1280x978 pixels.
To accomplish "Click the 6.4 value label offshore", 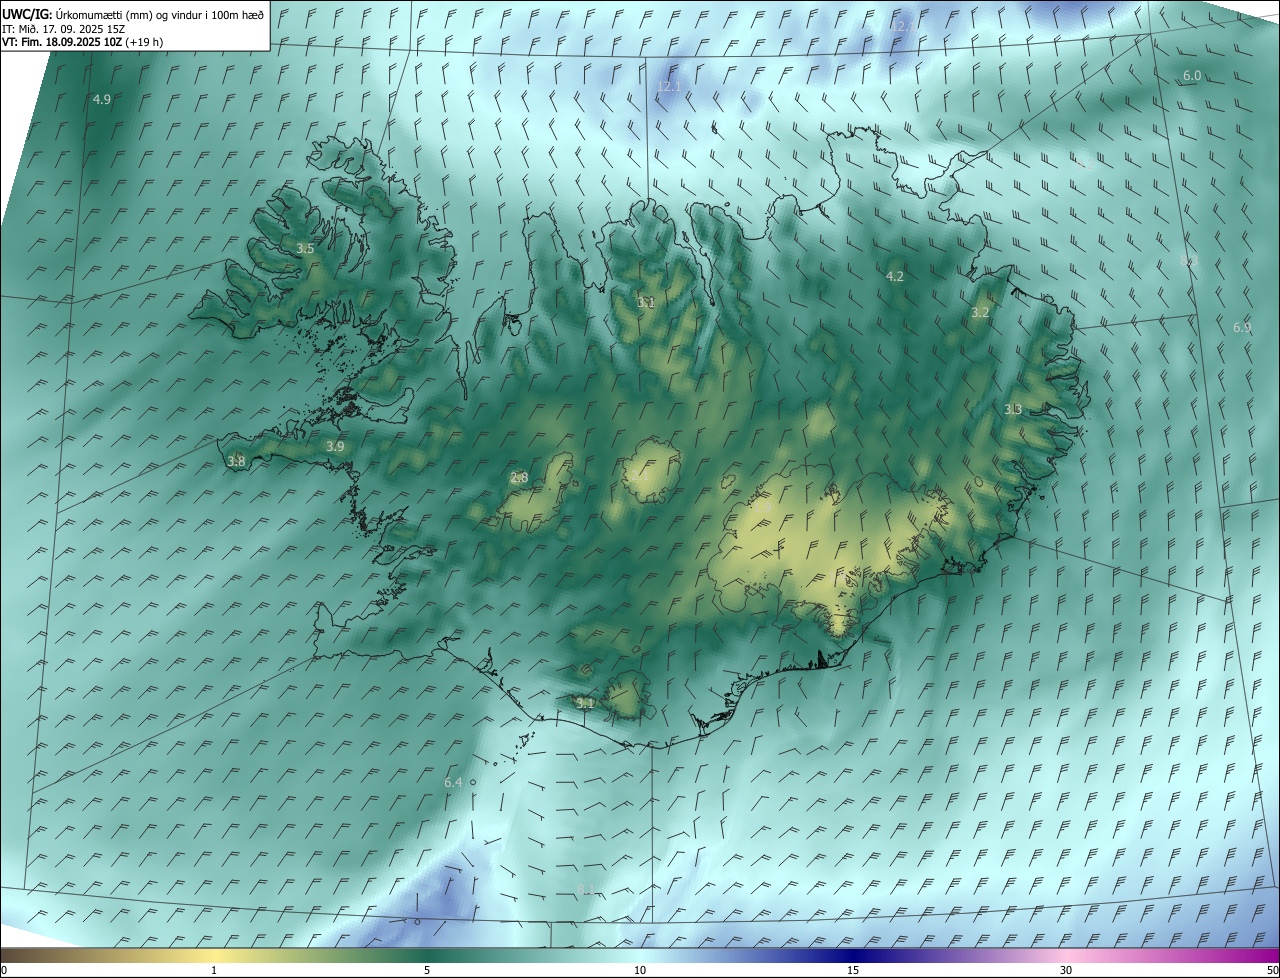I will (453, 782).
